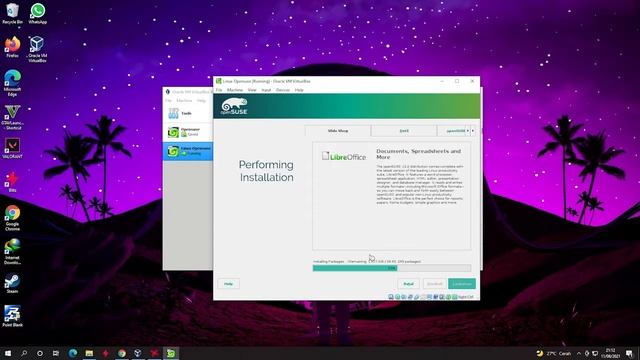Click the Windows Start button
640x360 pixels.
coord(8,353)
